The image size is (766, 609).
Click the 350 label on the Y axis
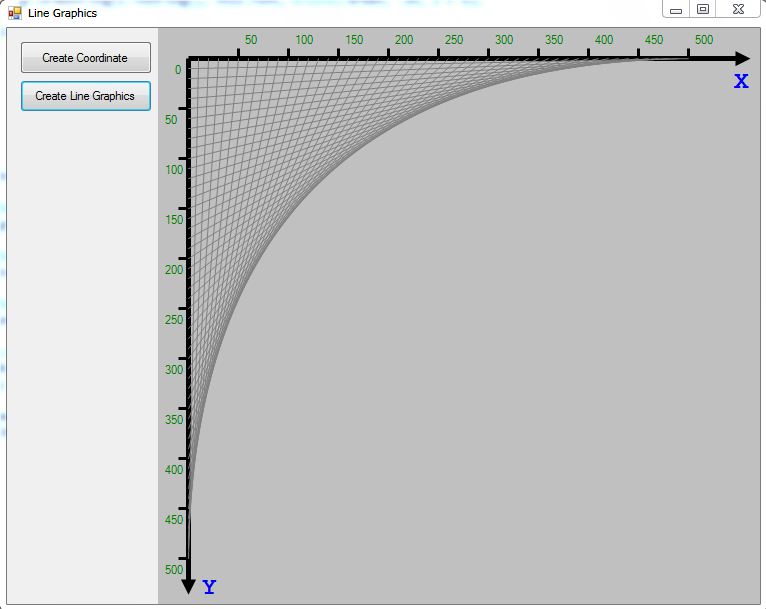(174, 419)
